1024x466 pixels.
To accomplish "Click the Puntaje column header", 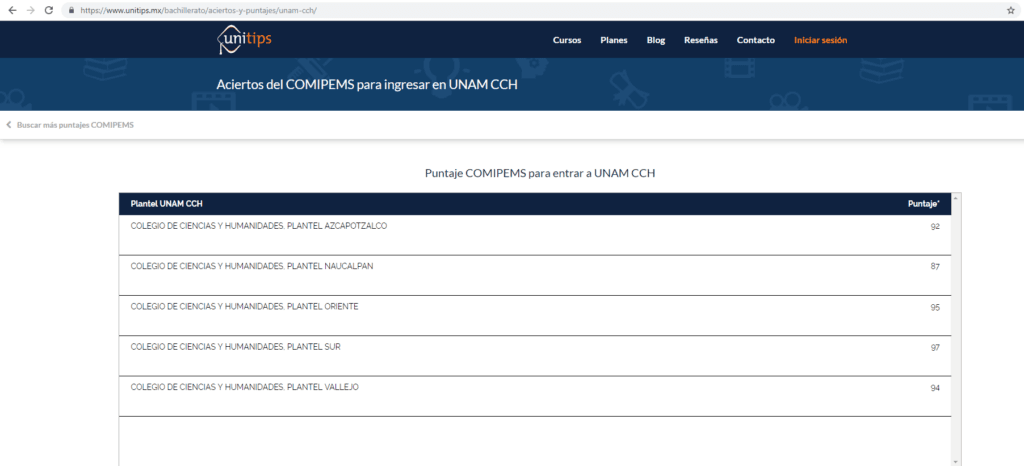I will (x=923, y=204).
